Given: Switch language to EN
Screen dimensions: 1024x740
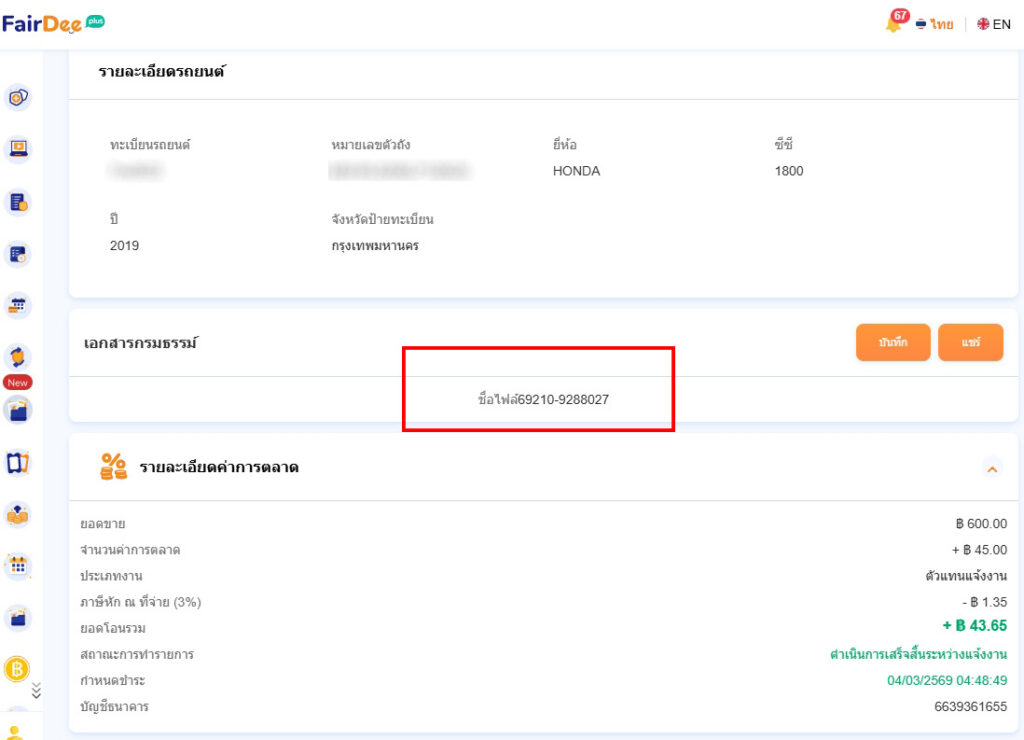Looking at the screenshot, I should [994, 24].
